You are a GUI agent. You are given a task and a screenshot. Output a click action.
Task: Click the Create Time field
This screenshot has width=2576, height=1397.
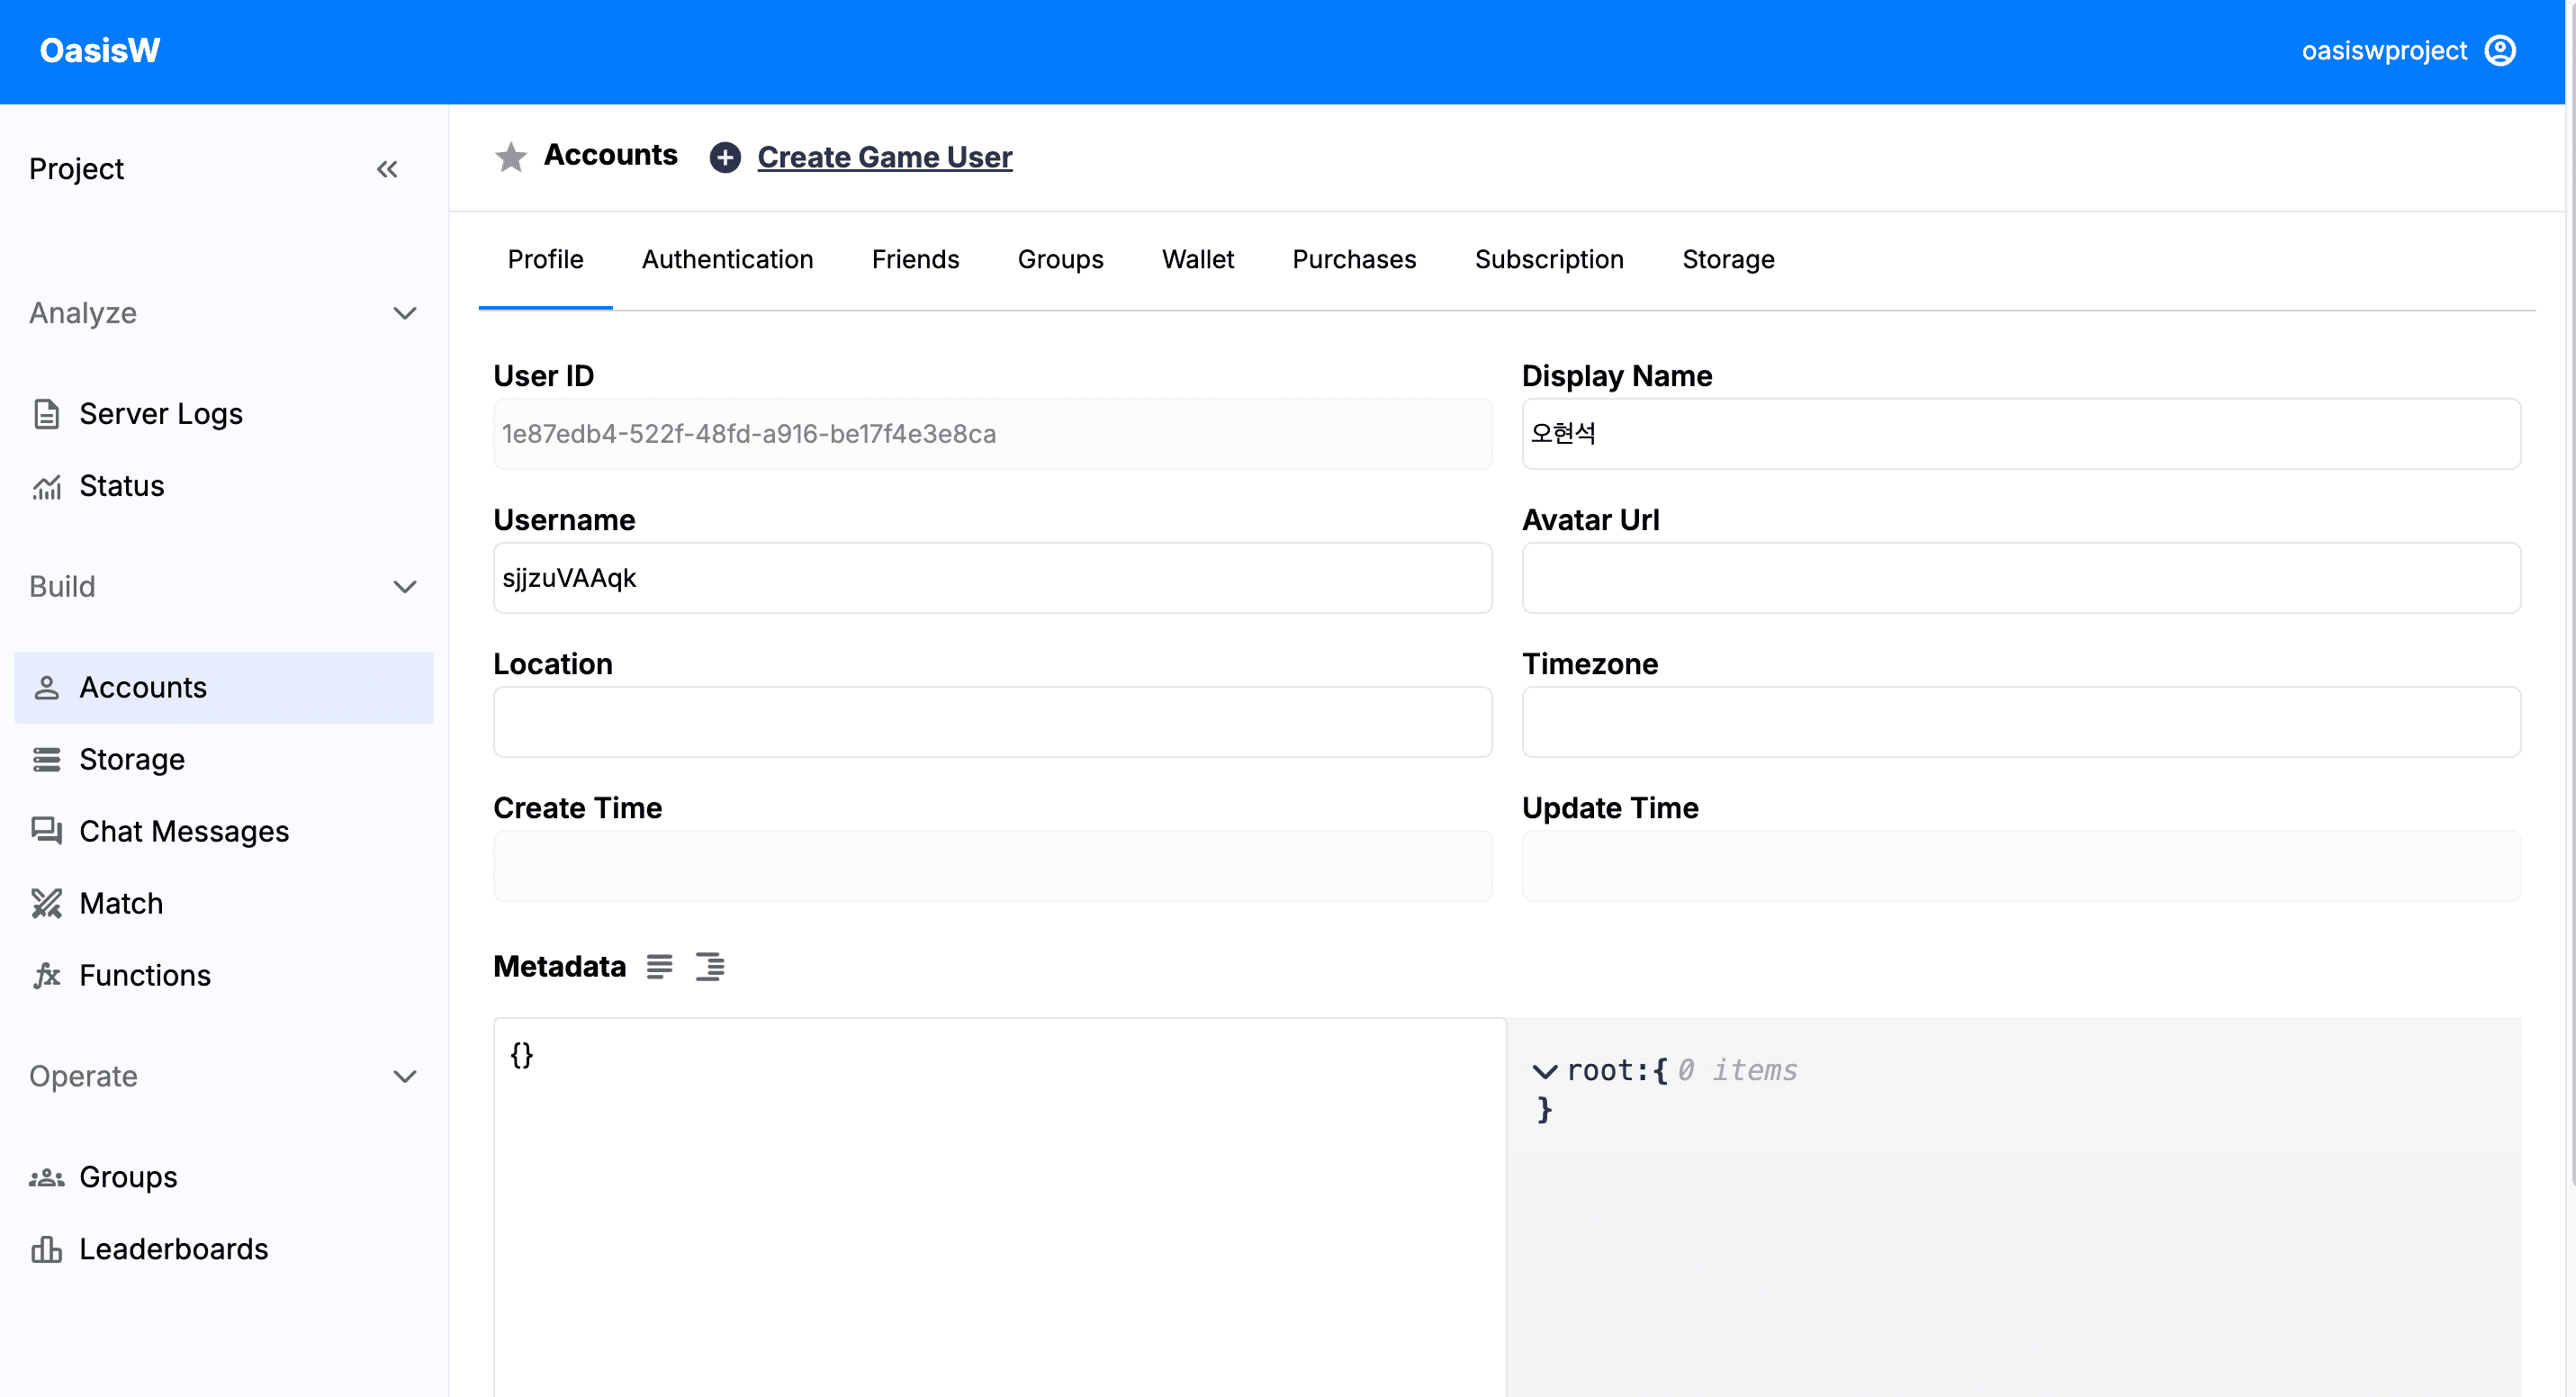[x=992, y=866]
